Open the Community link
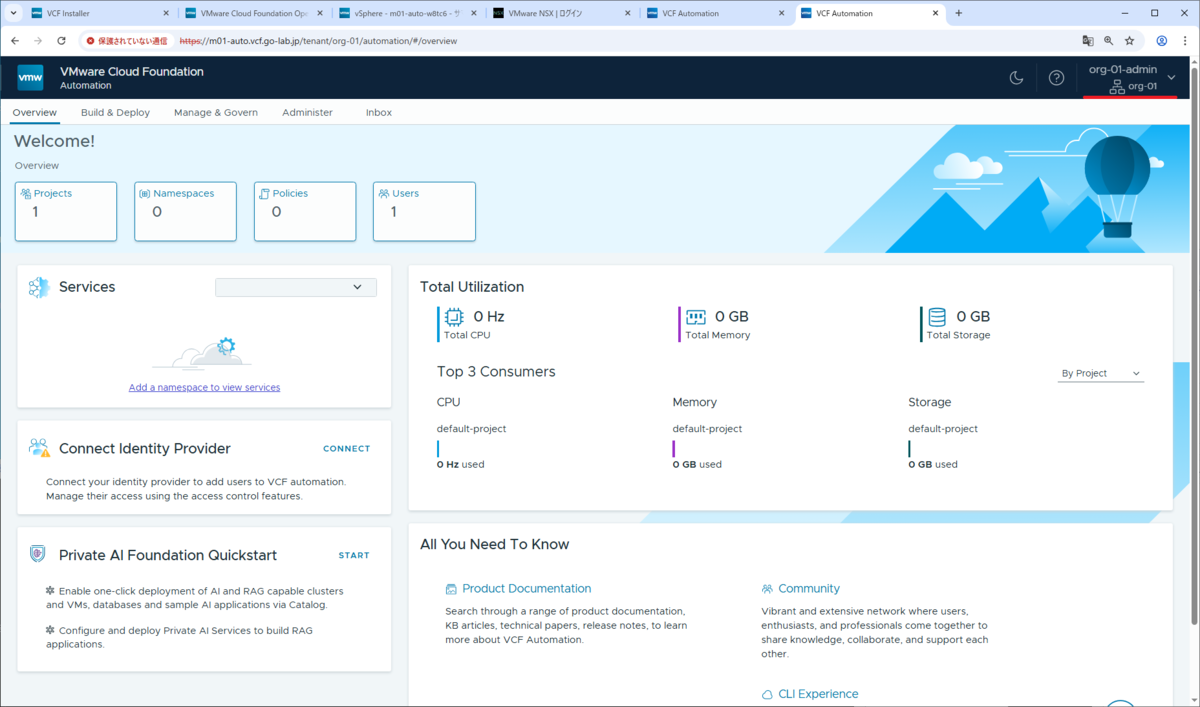Viewport: 1200px width, 707px height. point(809,589)
